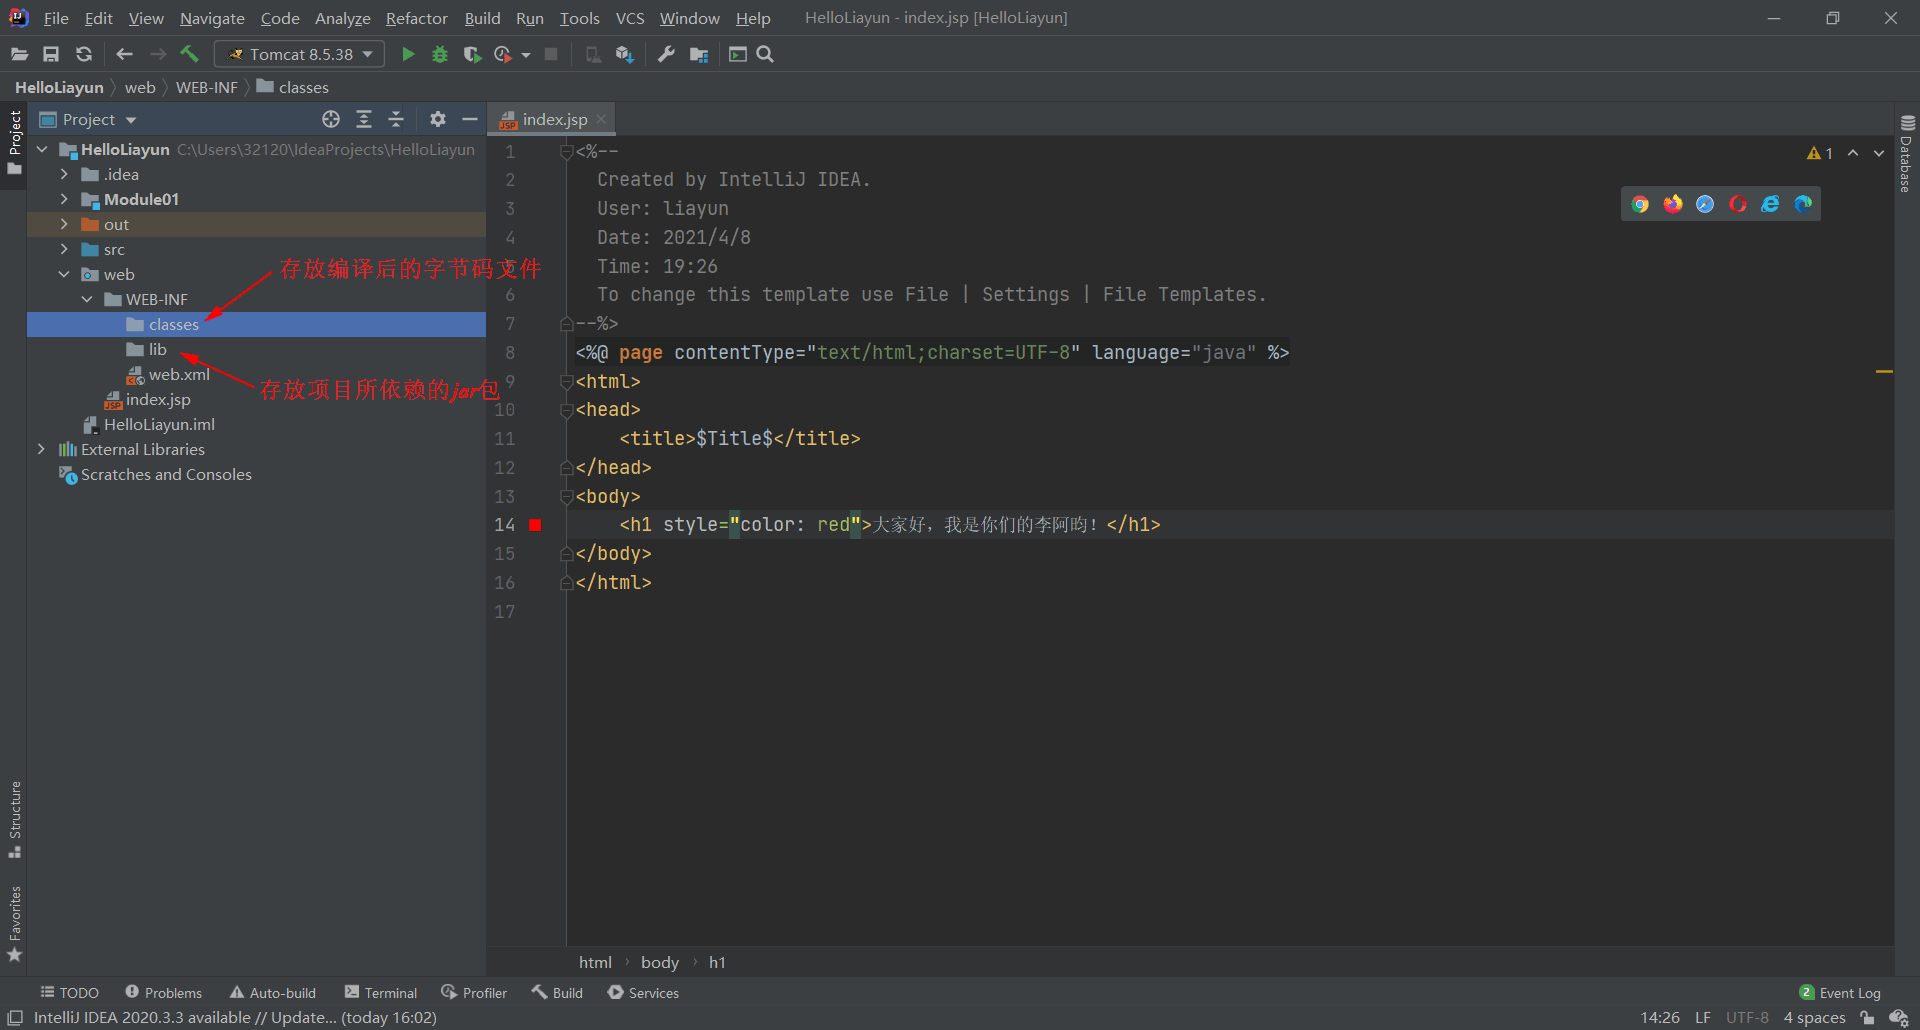The image size is (1920, 1030).
Task: Open the Project view dropdown
Action: coord(88,119)
